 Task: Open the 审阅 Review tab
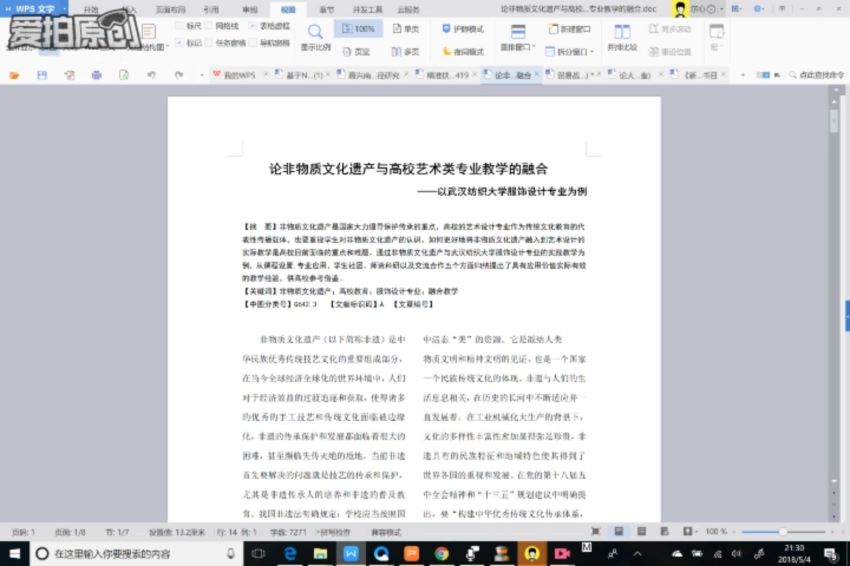pyautogui.click(x=250, y=9)
